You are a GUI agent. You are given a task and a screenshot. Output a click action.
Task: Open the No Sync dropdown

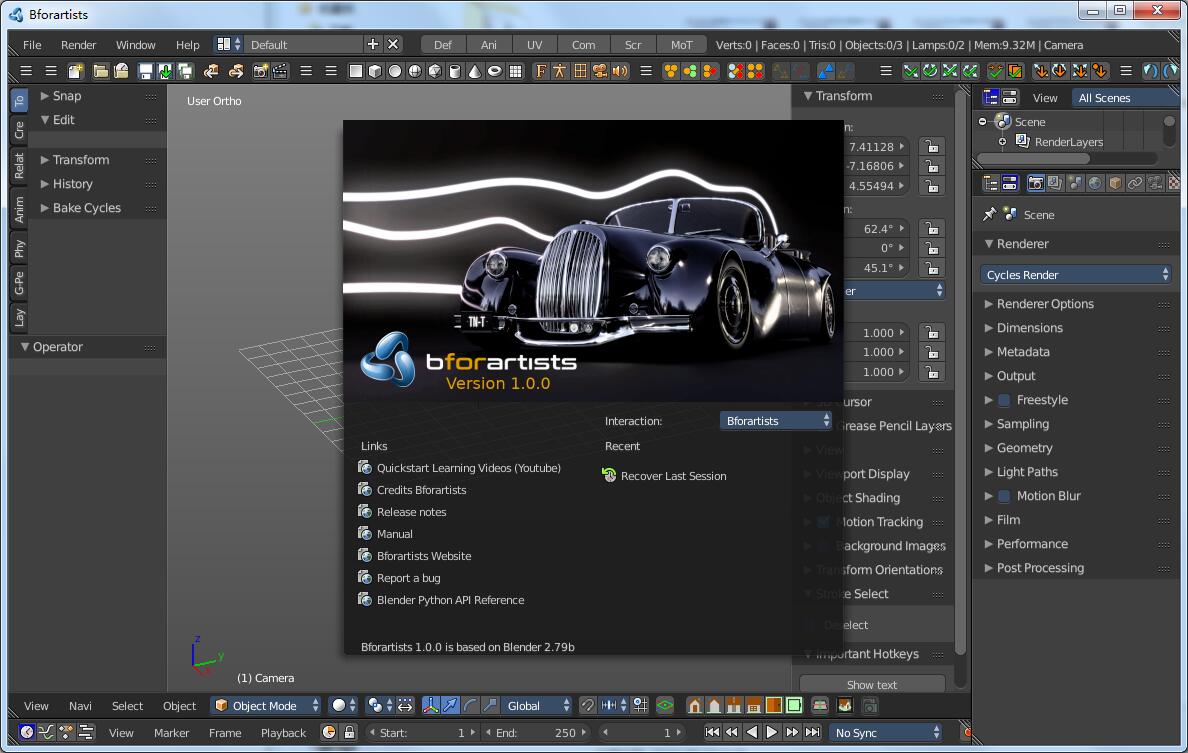click(886, 733)
